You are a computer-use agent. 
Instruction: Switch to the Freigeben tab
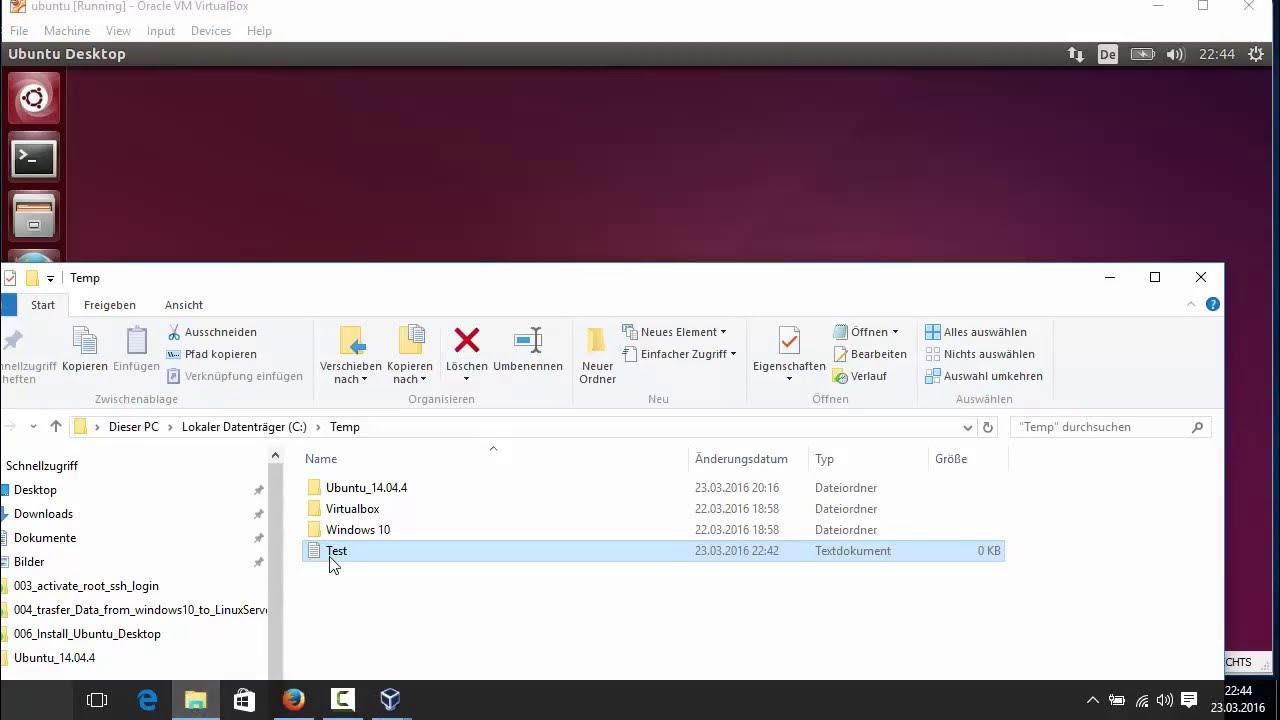[x=110, y=305]
